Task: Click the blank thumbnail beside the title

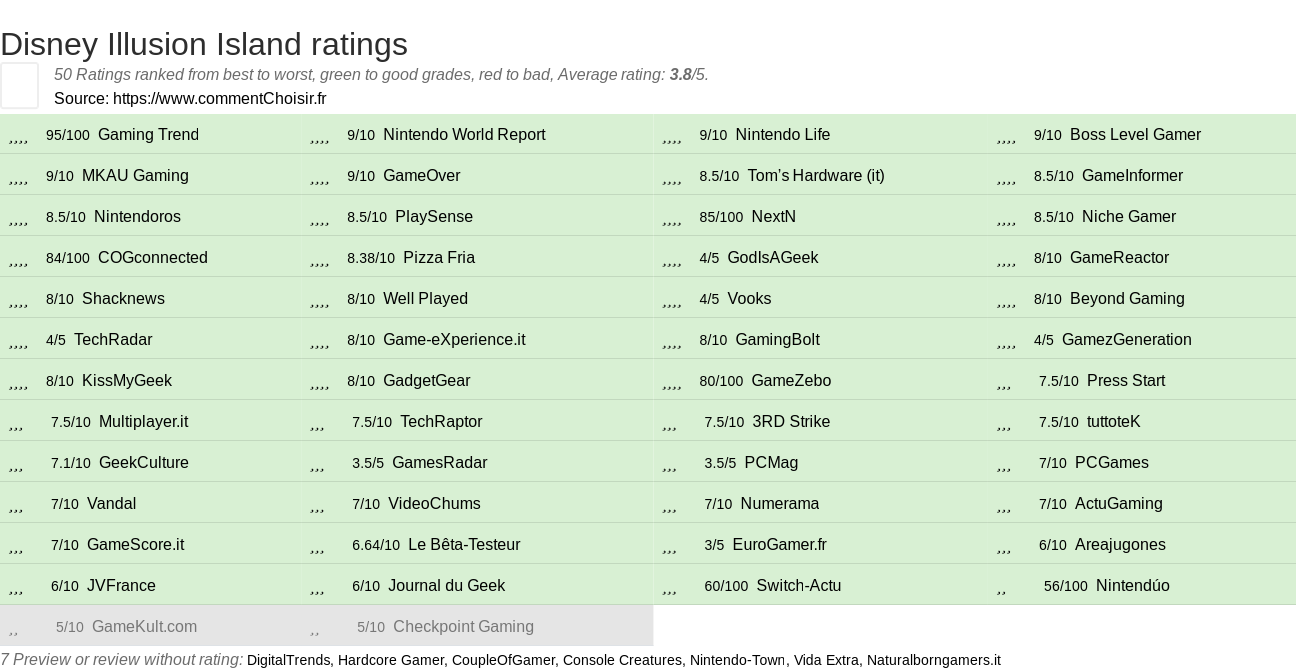Action: [x=19, y=85]
